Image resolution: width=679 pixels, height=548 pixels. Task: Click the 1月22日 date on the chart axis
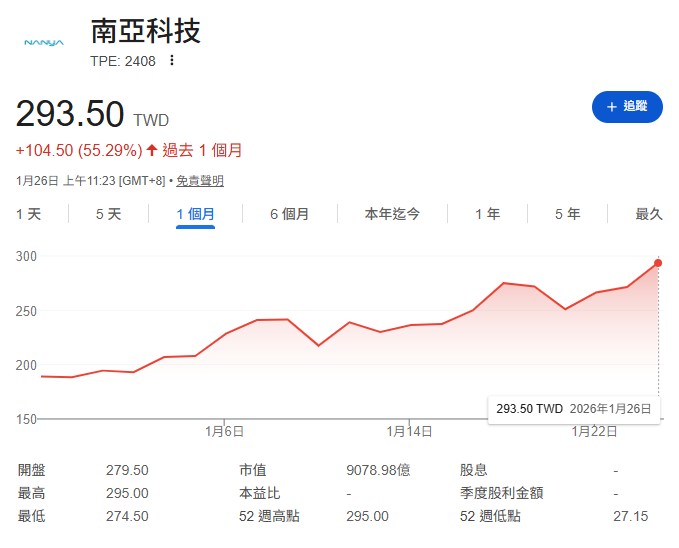pyautogui.click(x=592, y=432)
